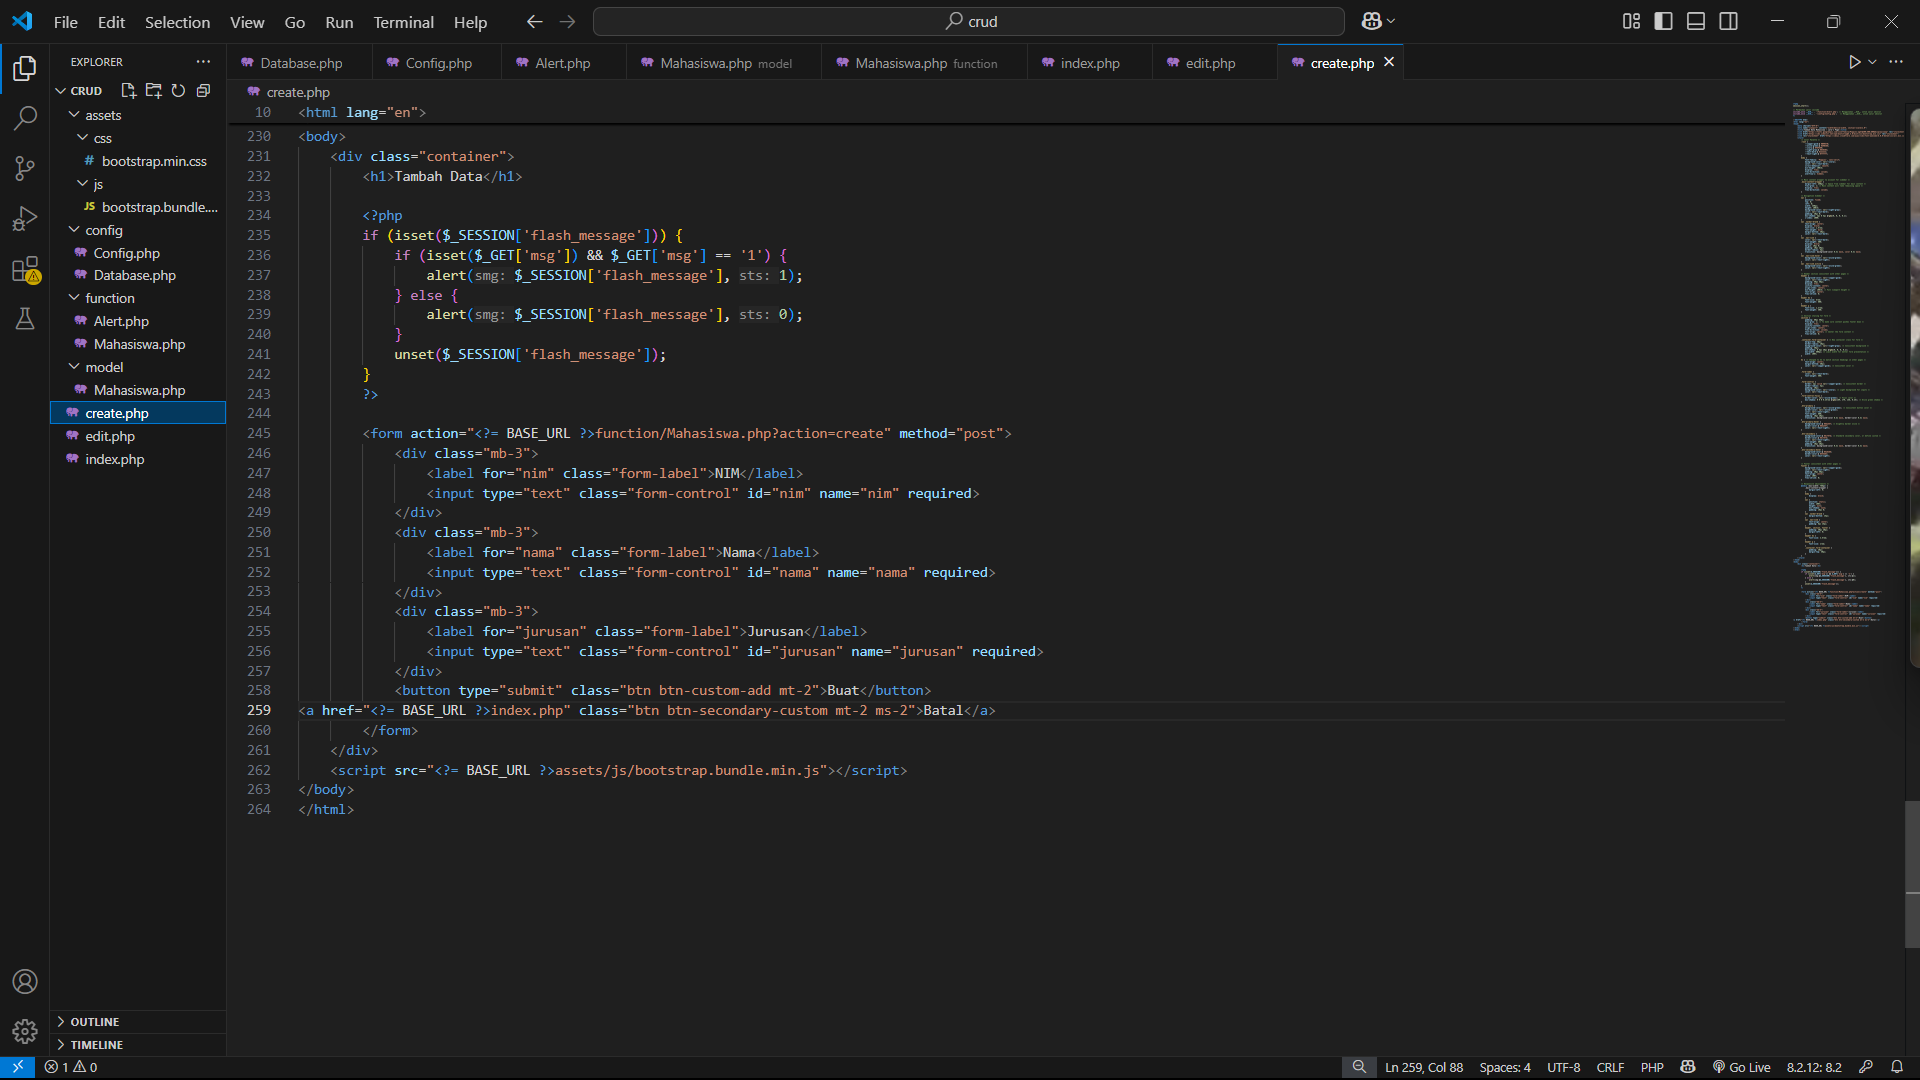Click the New File icon in Explorer

[128, 91]
